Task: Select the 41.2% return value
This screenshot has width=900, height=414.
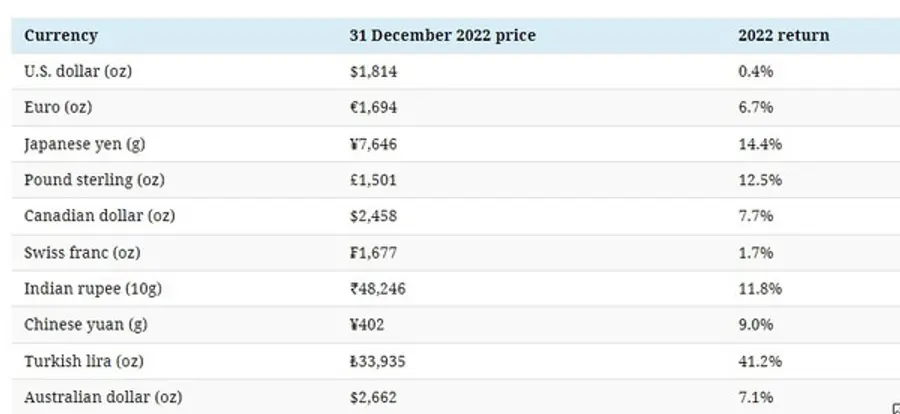Action: coord(760,361)
